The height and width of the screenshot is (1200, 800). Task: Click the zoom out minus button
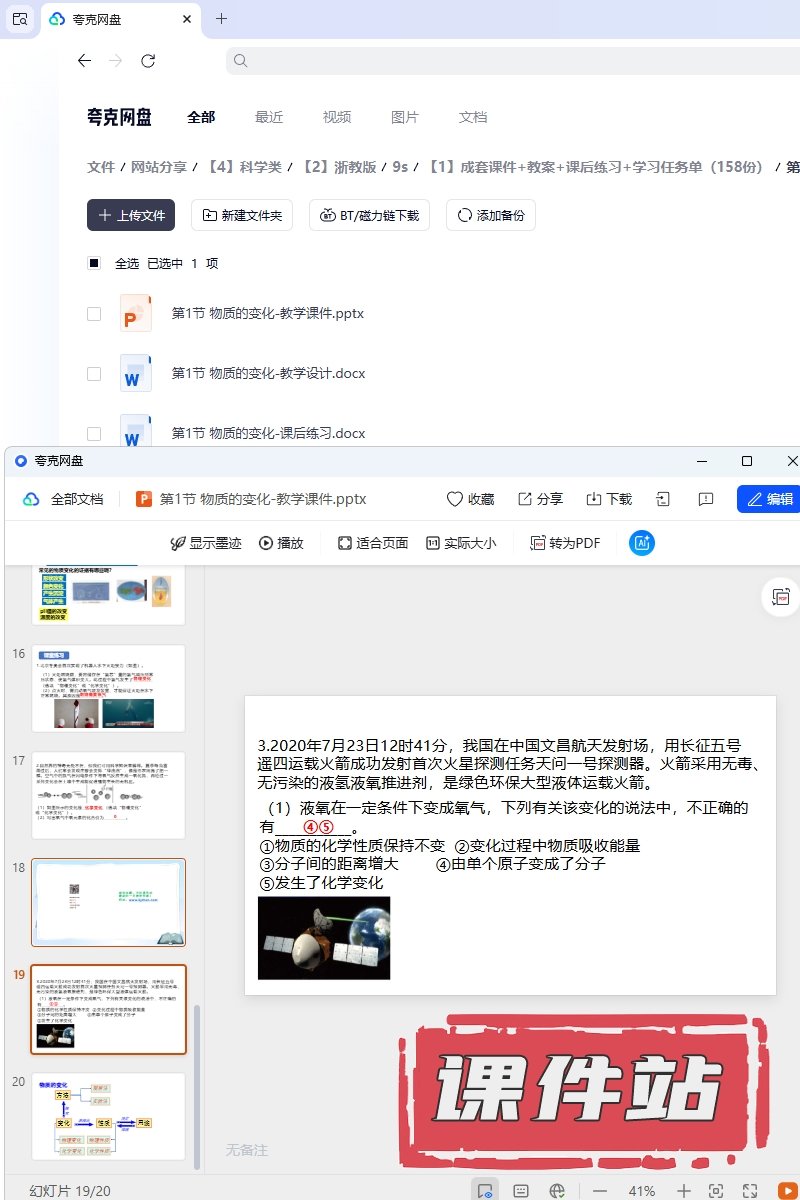[x=600, y=1191]
